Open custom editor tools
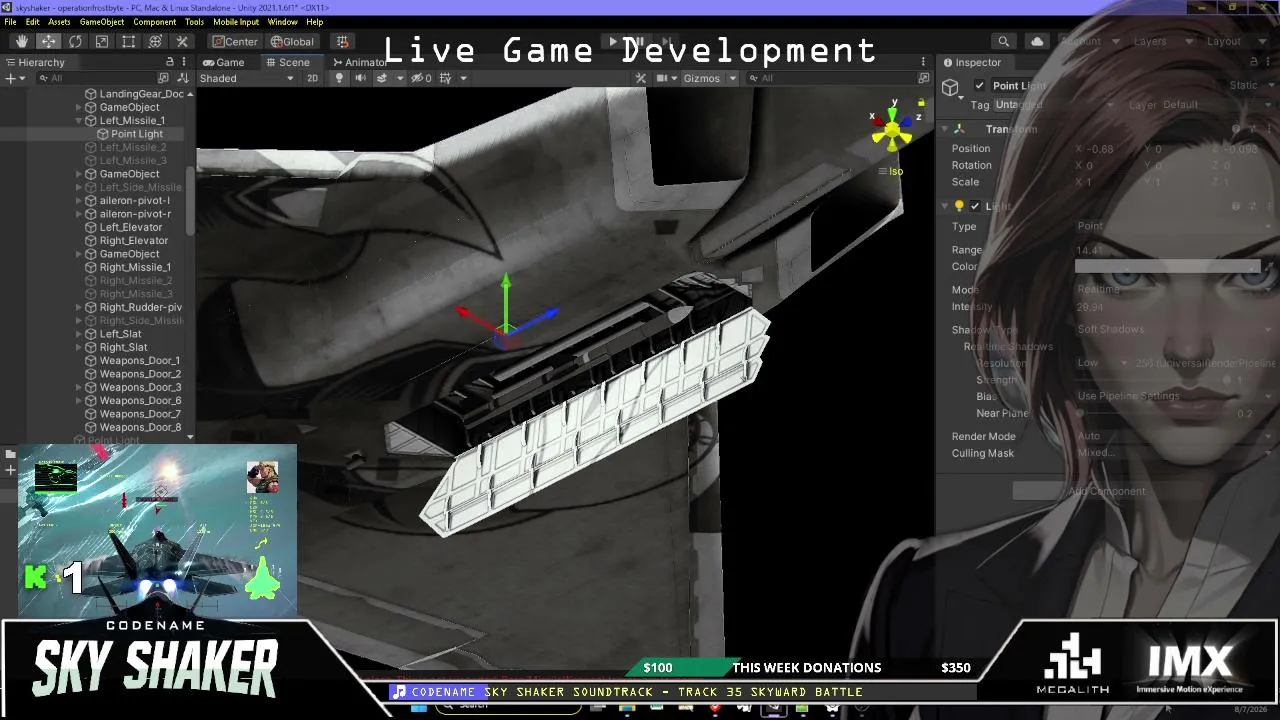This screenshot has width=1280, height=720. click(x=182, y=41)
